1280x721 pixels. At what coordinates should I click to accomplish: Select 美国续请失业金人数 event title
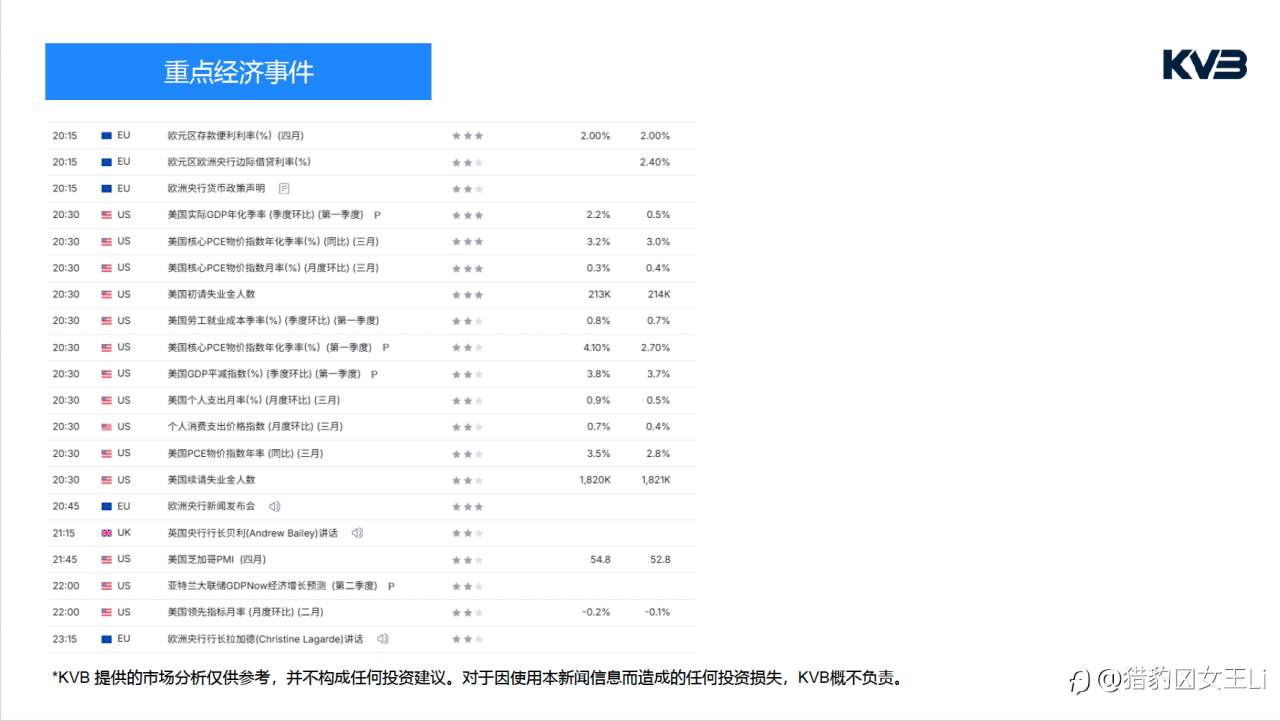211,480
